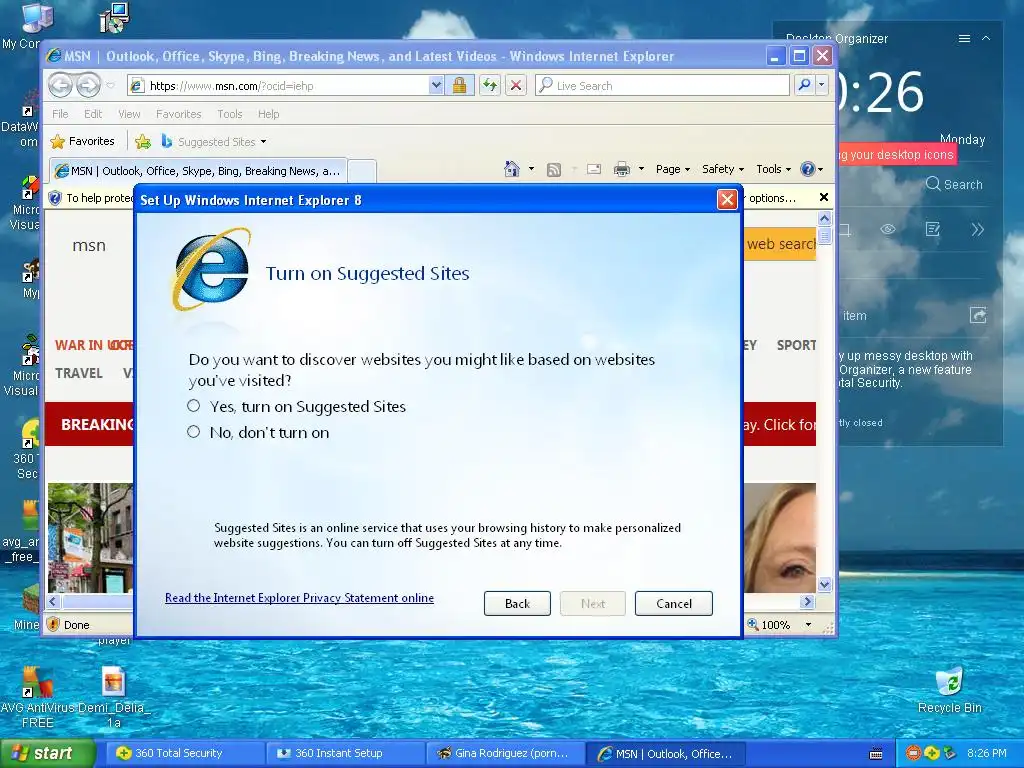Collapse the Desktop Organizer panel

tap(986, 39)
